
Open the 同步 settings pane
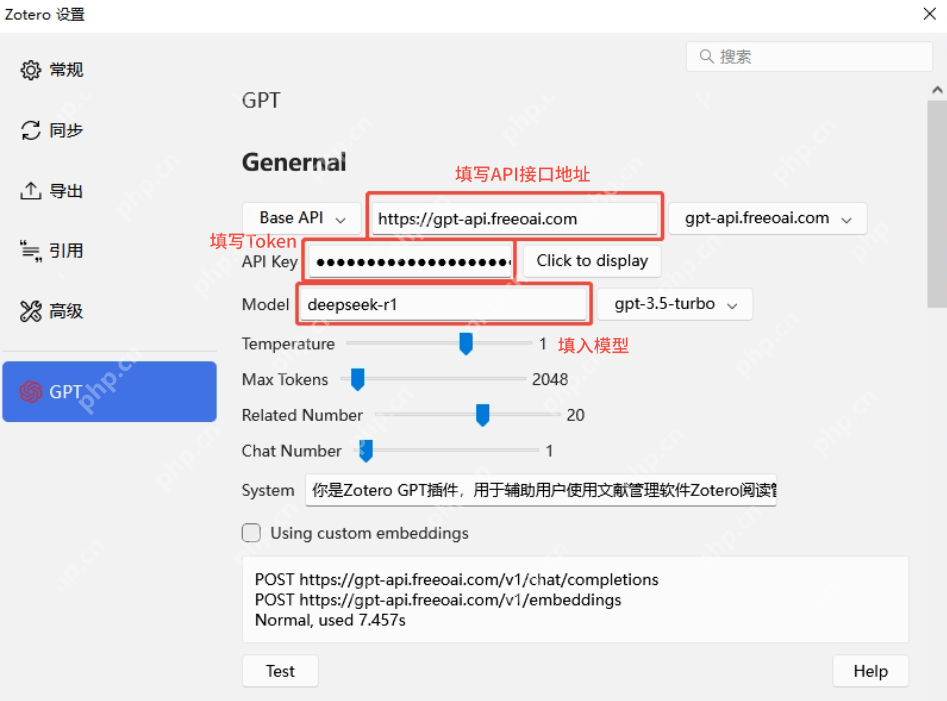109,130
